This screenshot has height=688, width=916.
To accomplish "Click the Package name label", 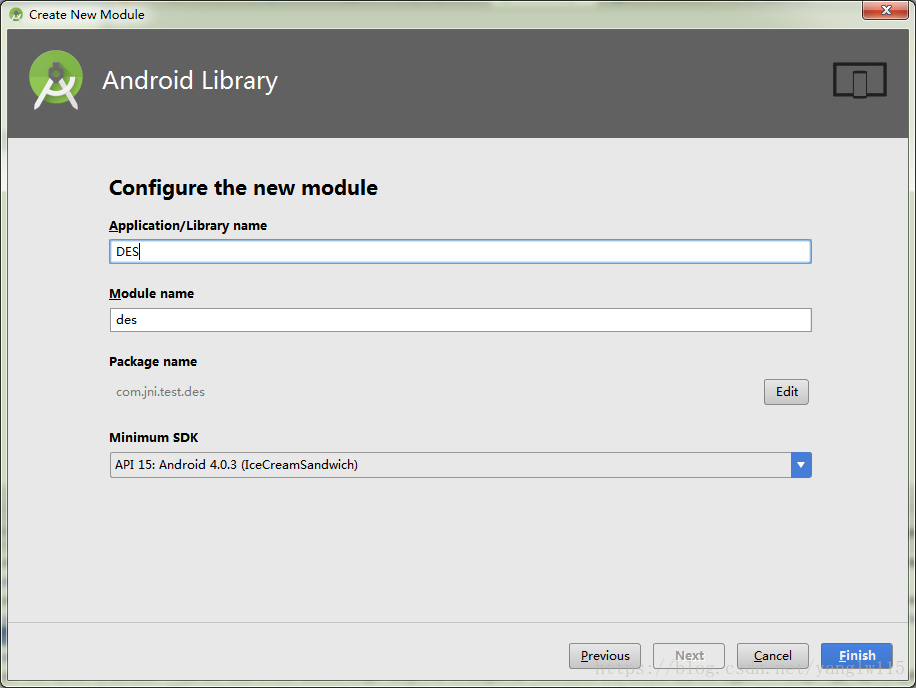I will pos(153,362).
